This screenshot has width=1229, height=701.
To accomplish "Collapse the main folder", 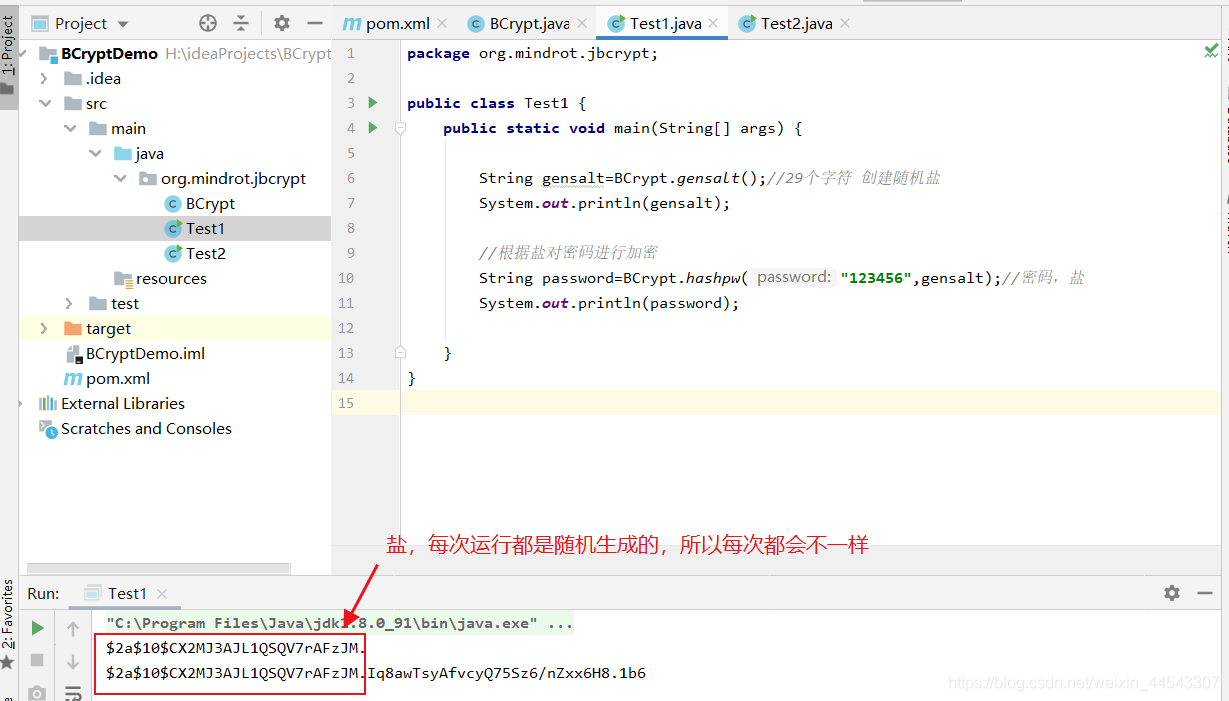I will click(69, 128).
